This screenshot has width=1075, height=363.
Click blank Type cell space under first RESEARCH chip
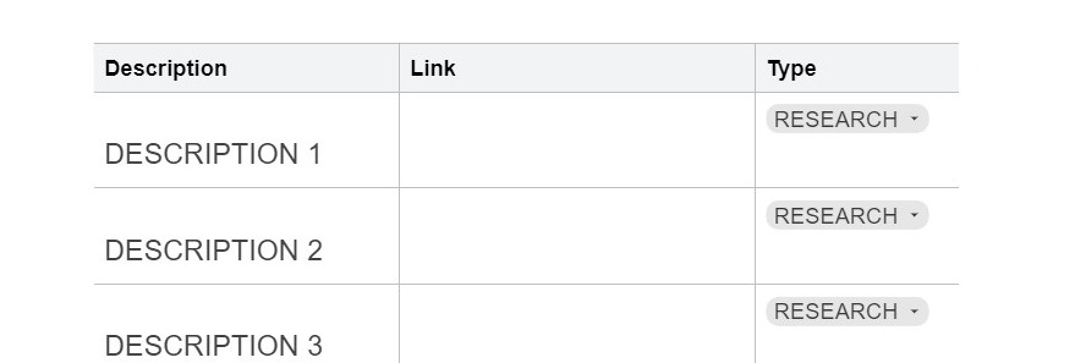click(x=857, y=161)
